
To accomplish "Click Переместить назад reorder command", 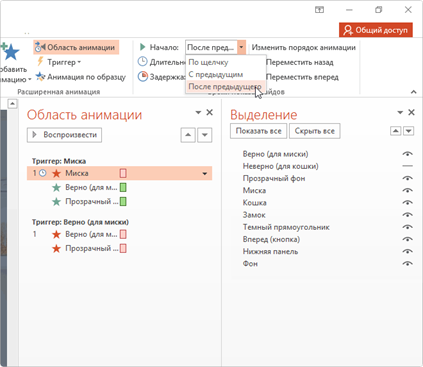I will pyautogui.click(x=300, y=62).
